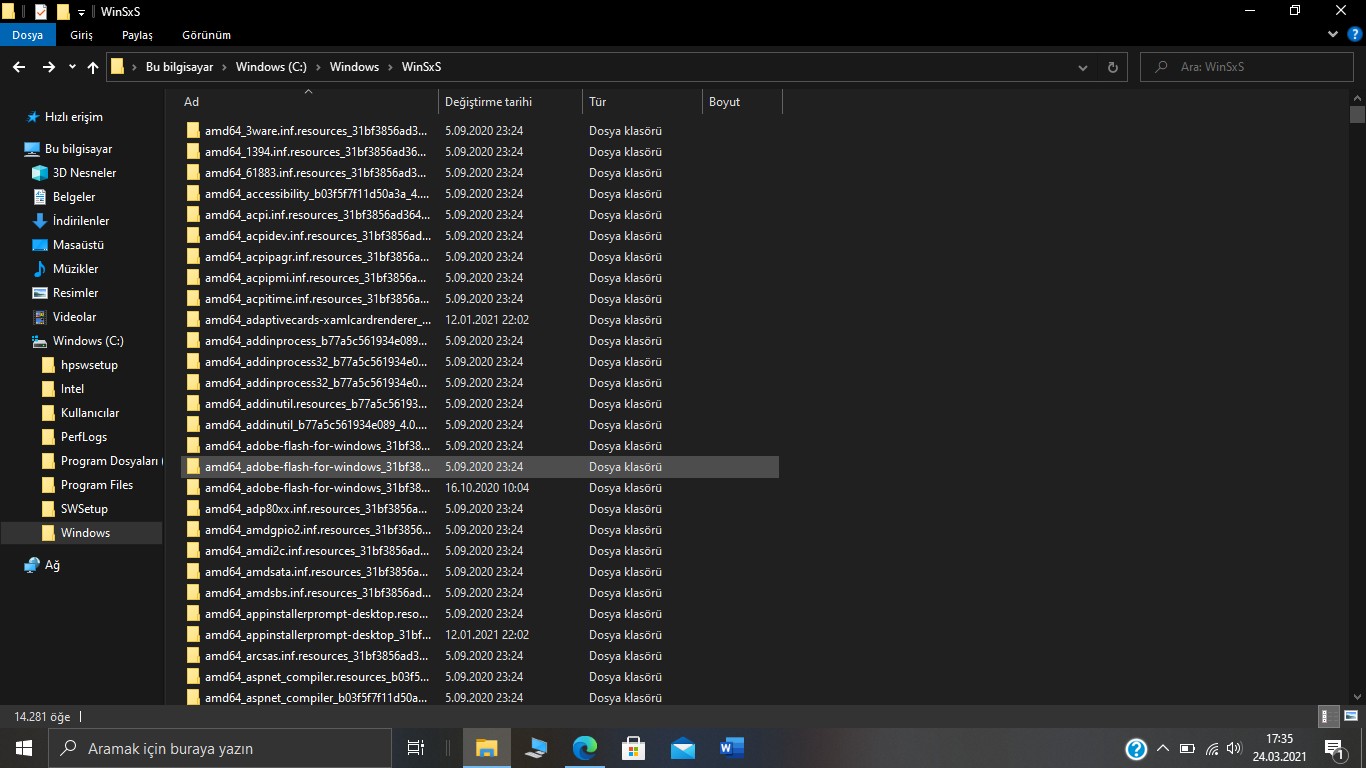Click folder icon of amd64_amdsbs.inf.resources
The width and height of the screenshot is (1366, 768).
(194, 593)
